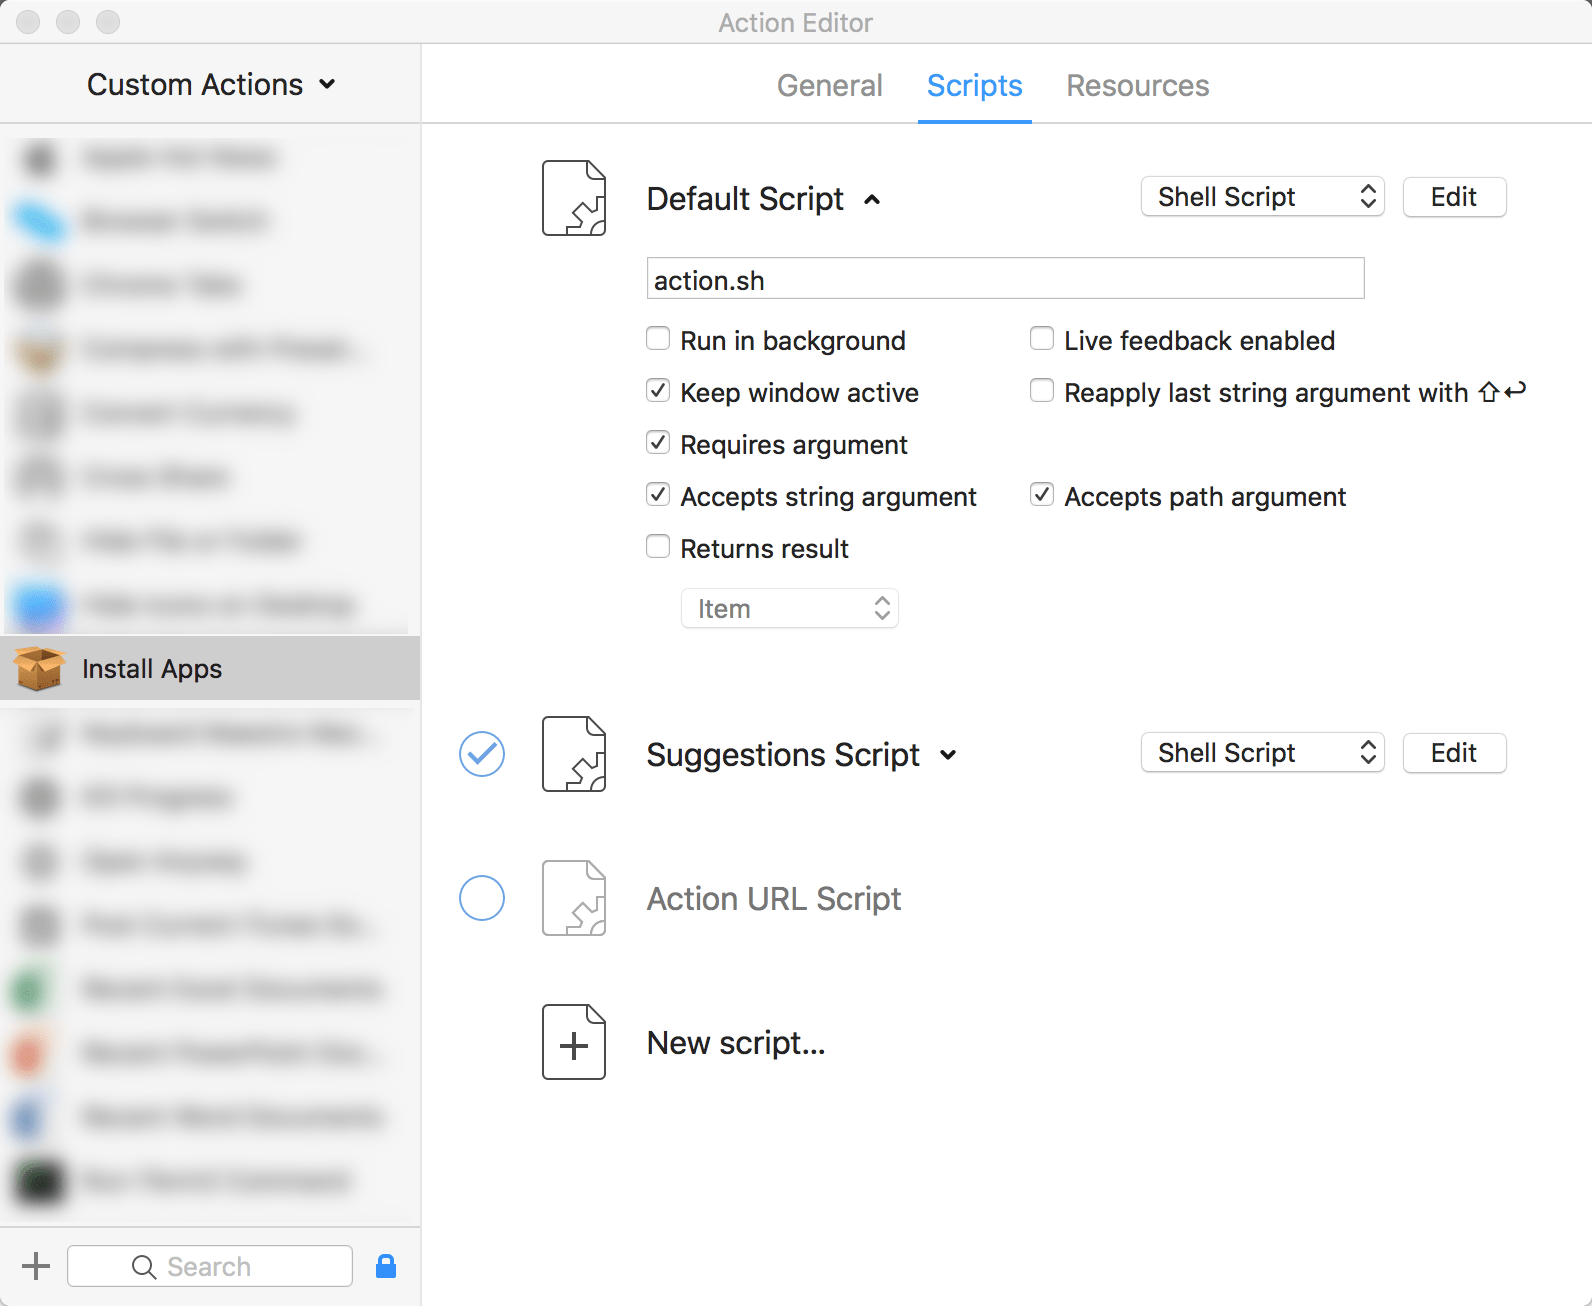Add a new action with plus icon
This screenshot has width=1592, height=1306.
click(x=36, y=1266)
